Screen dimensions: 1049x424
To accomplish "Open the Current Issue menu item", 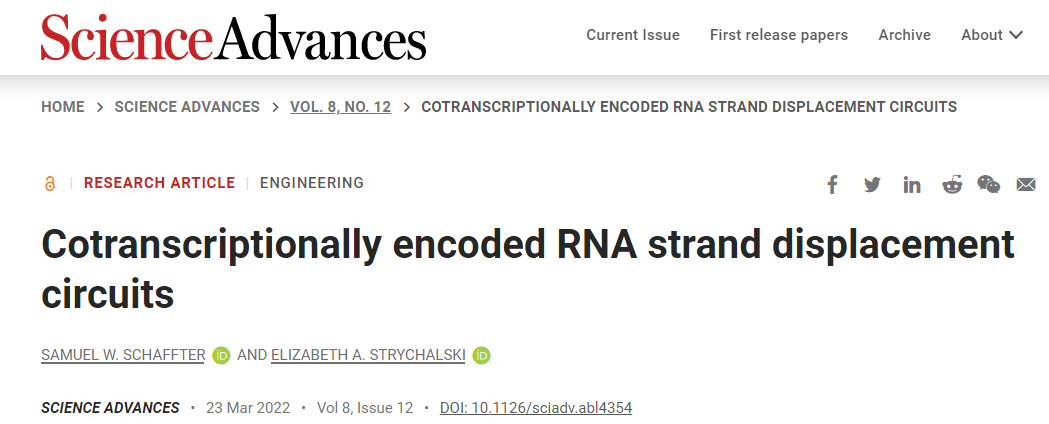I will 633,35.
